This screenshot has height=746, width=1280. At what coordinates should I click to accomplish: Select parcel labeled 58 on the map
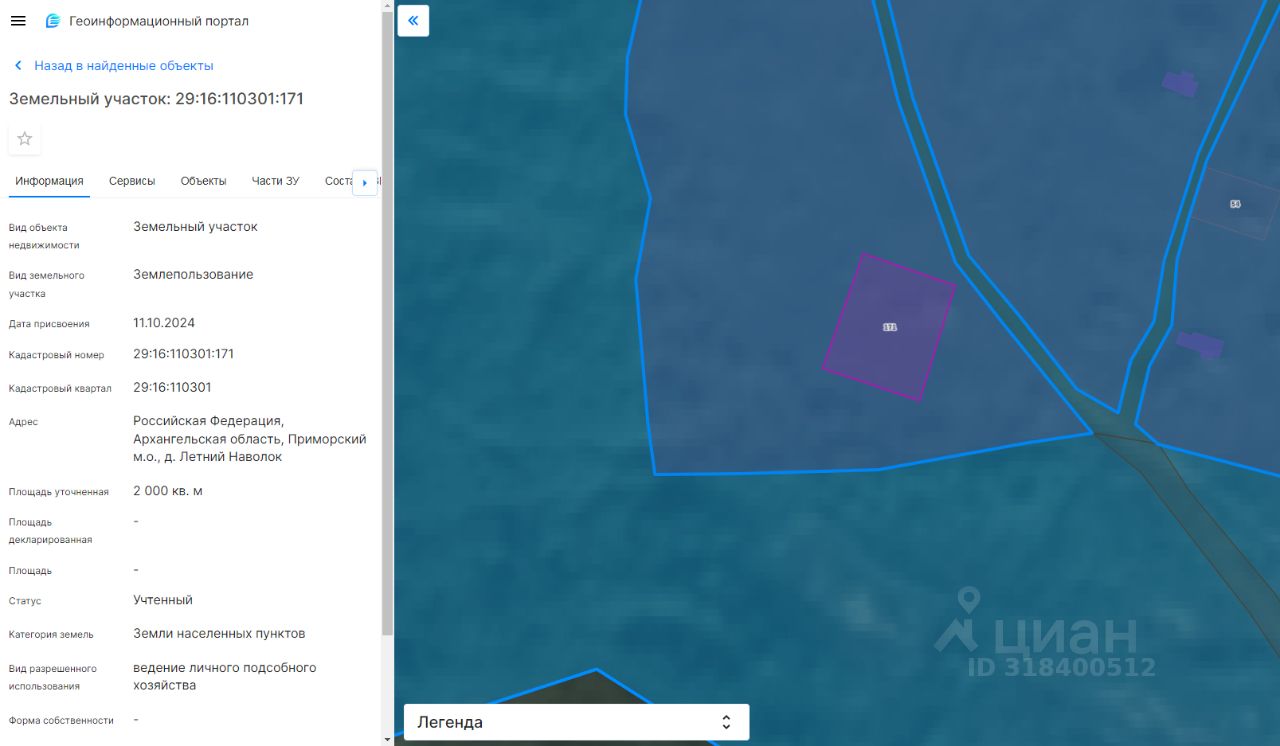(x=1235, y=204)
